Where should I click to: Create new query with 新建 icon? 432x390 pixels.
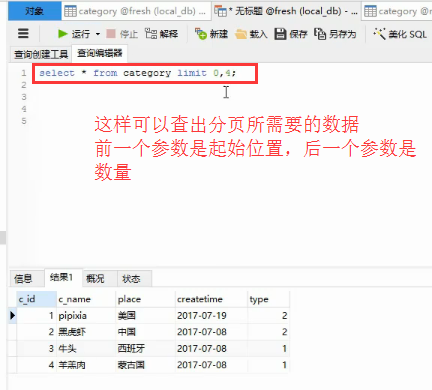click(x=201, y=34)
